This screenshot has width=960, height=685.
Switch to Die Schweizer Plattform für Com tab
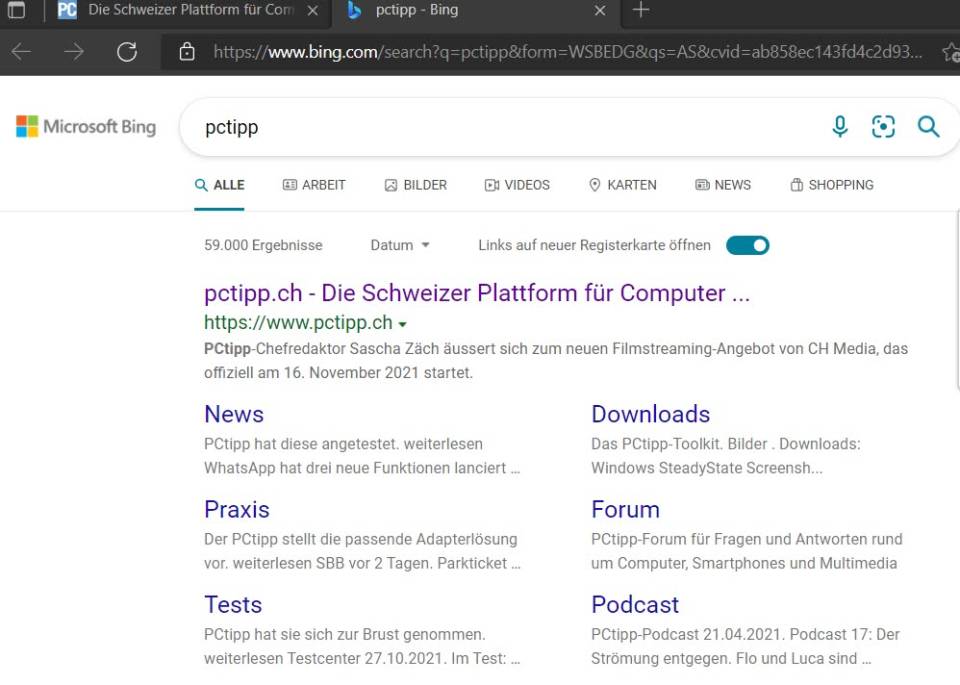190,10
